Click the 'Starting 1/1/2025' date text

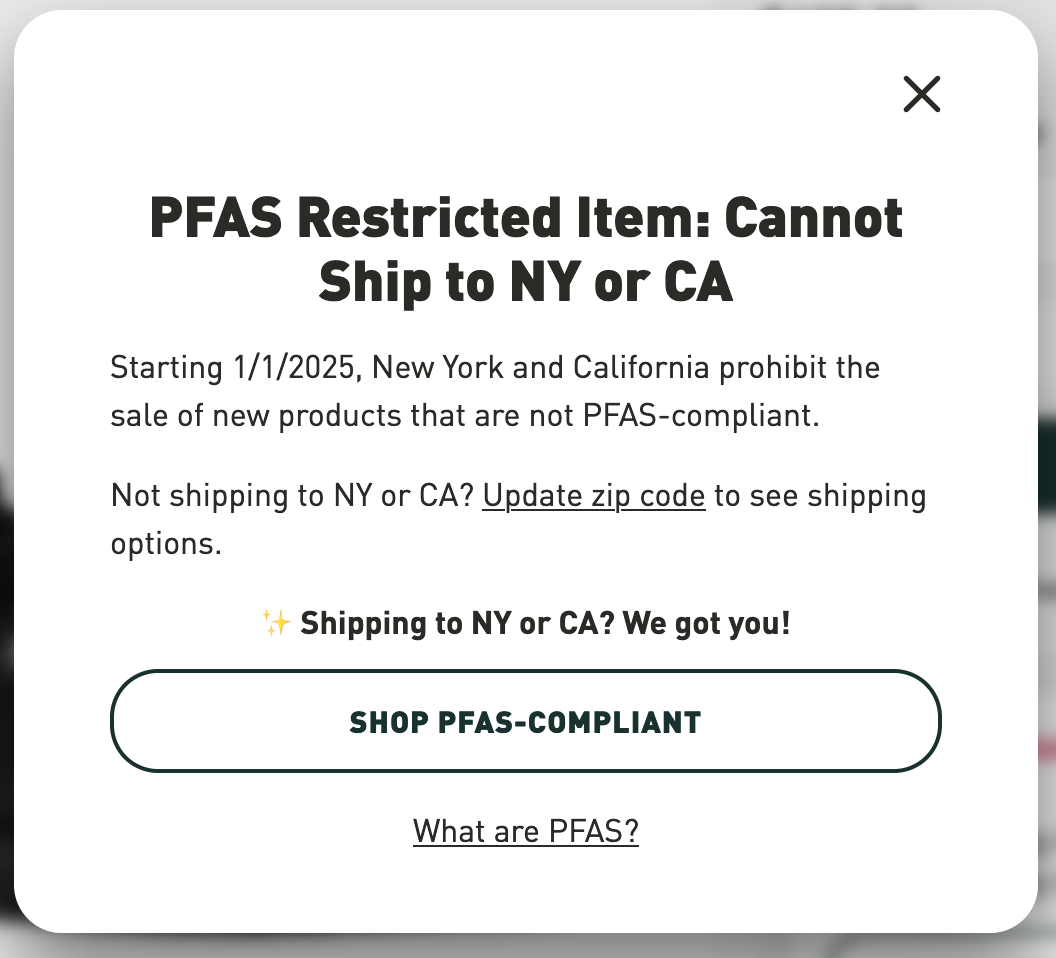[234, 368]
